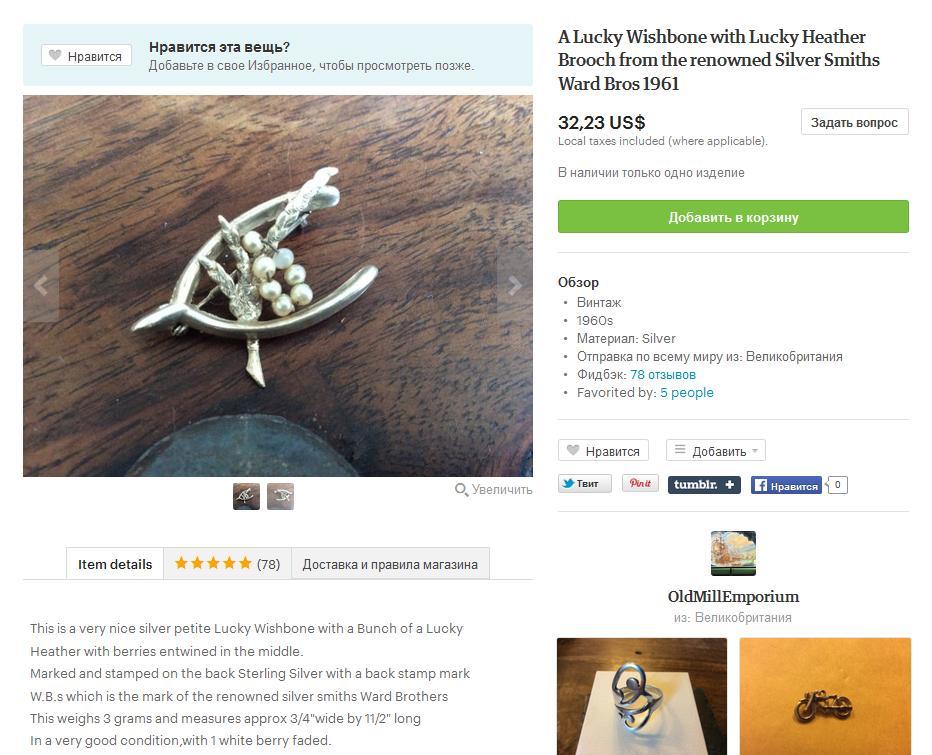Open the 5 people favorited link
The height and width of the screenshot is (755, 932).
(687, 392)
